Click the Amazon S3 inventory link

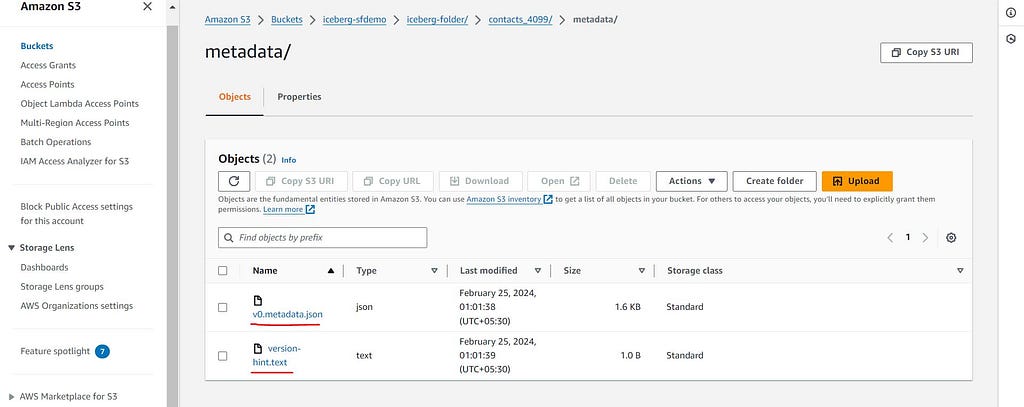(x=504, y=199)
